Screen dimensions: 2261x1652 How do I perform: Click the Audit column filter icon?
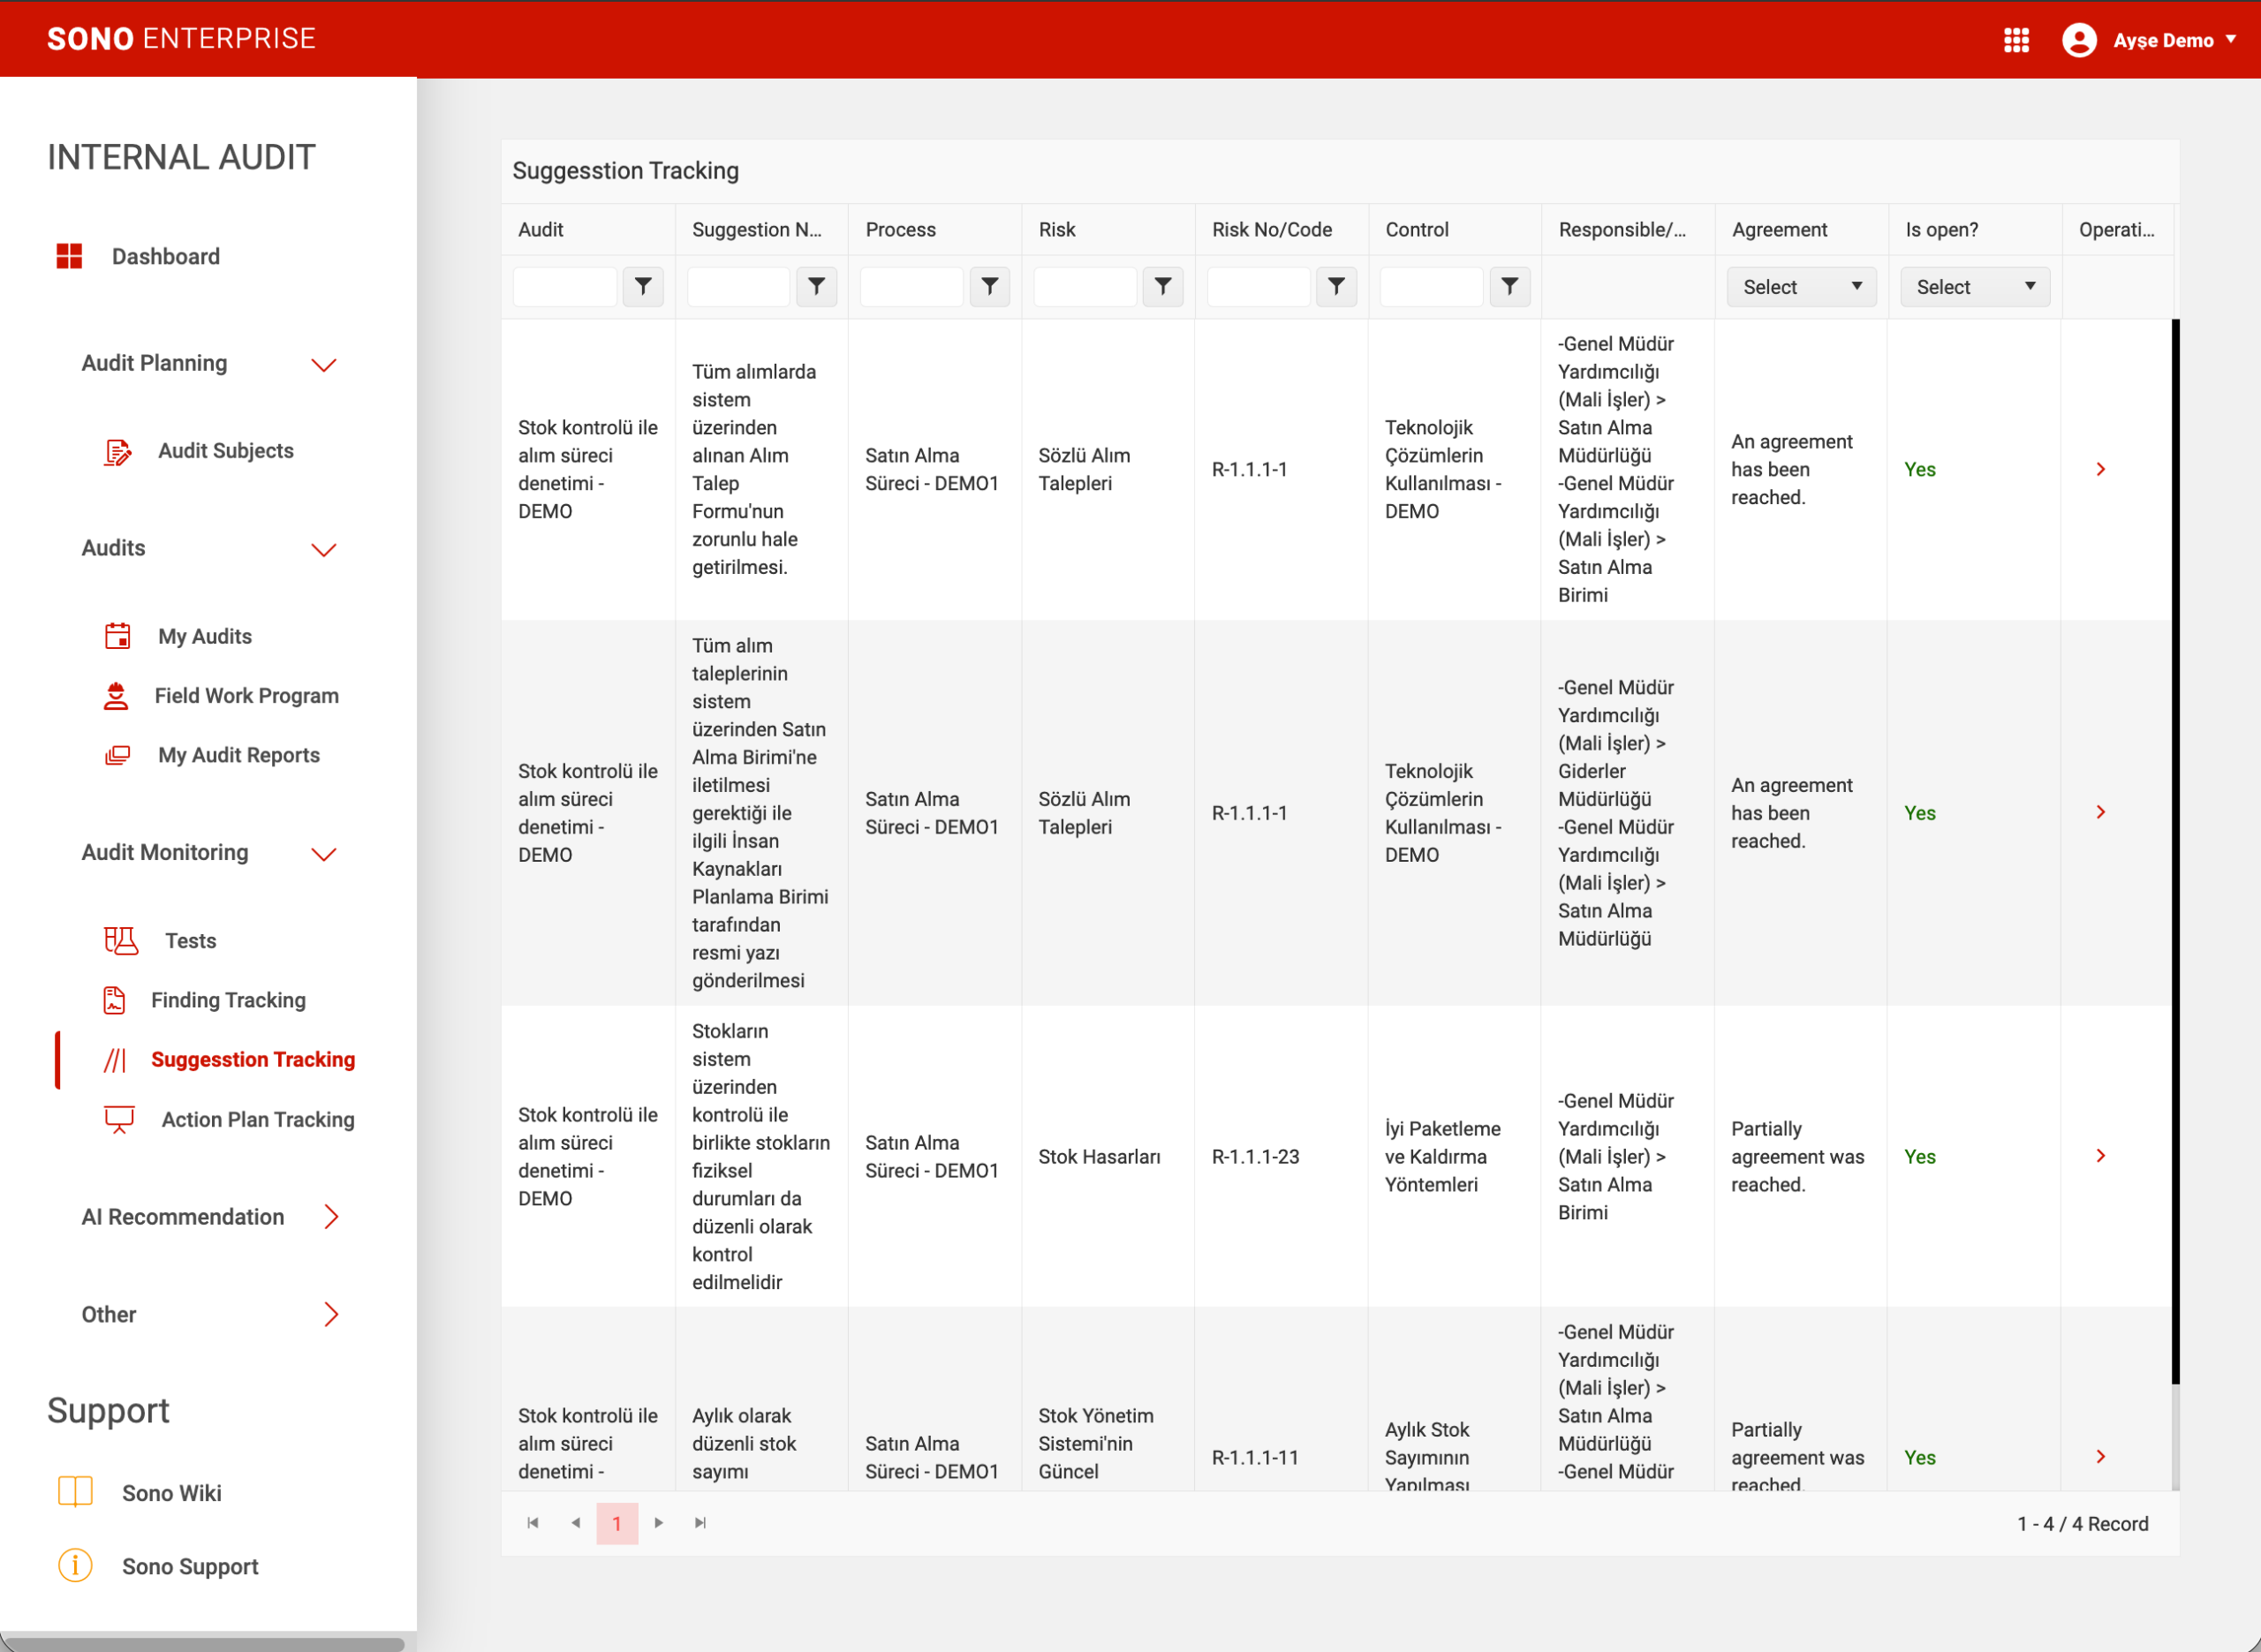(643, 287)
